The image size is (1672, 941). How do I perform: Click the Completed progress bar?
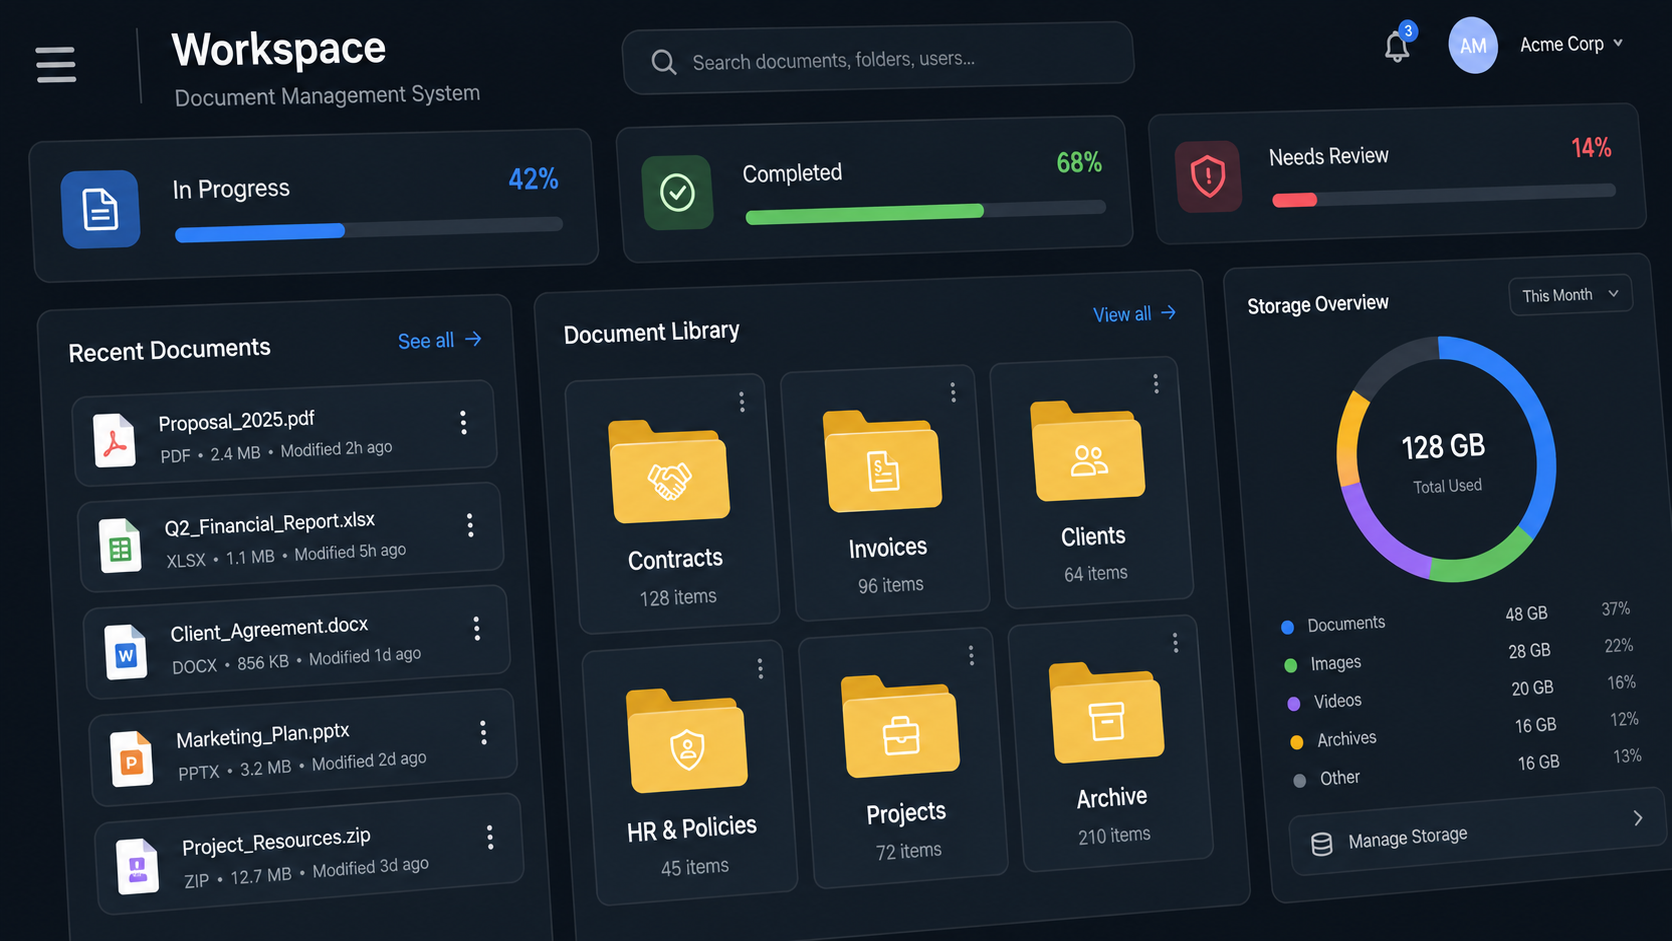click(x=925, y=212)
